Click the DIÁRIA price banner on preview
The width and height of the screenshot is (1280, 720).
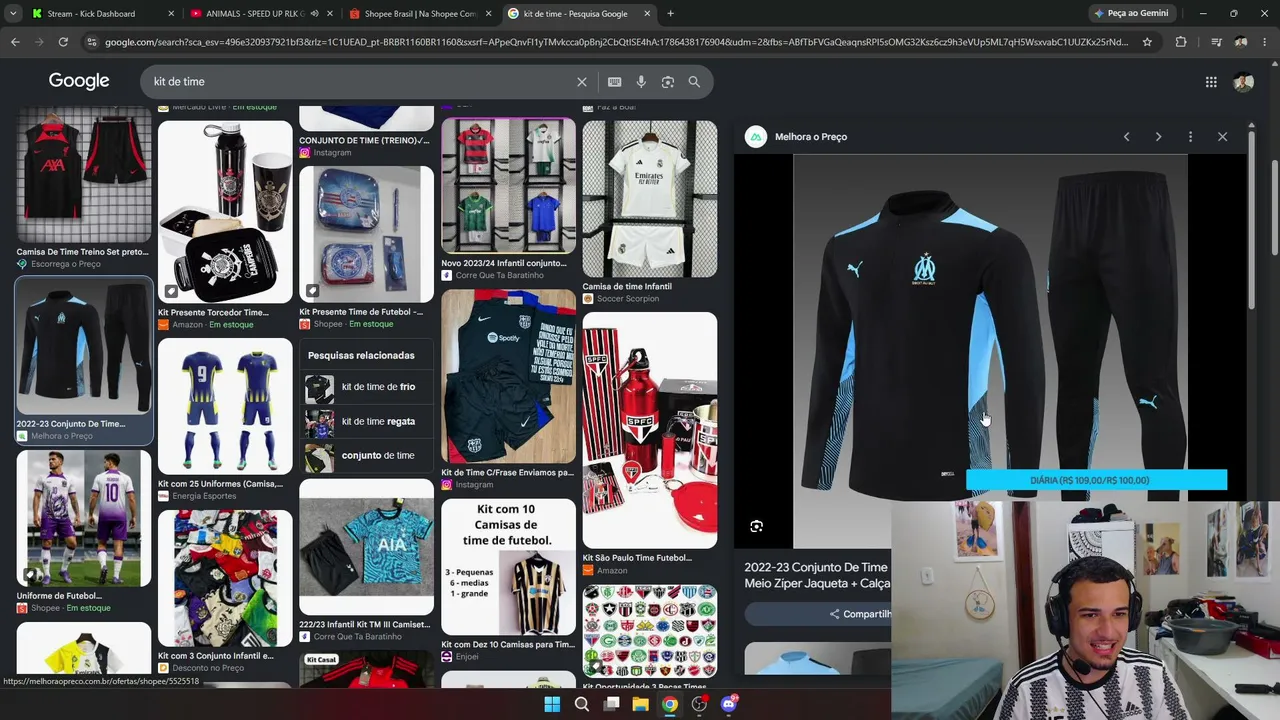[1096, 480]
